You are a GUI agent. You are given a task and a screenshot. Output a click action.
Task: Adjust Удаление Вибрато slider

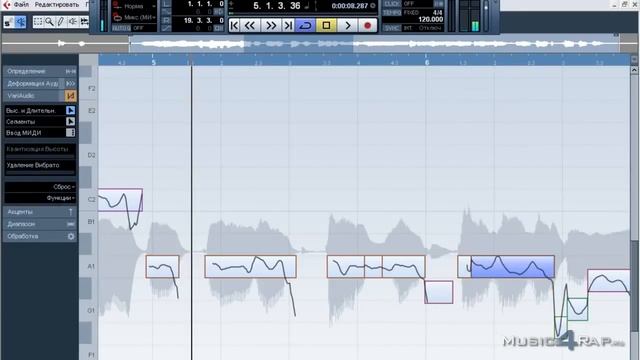pyautogui.click(x=40, y=173)
